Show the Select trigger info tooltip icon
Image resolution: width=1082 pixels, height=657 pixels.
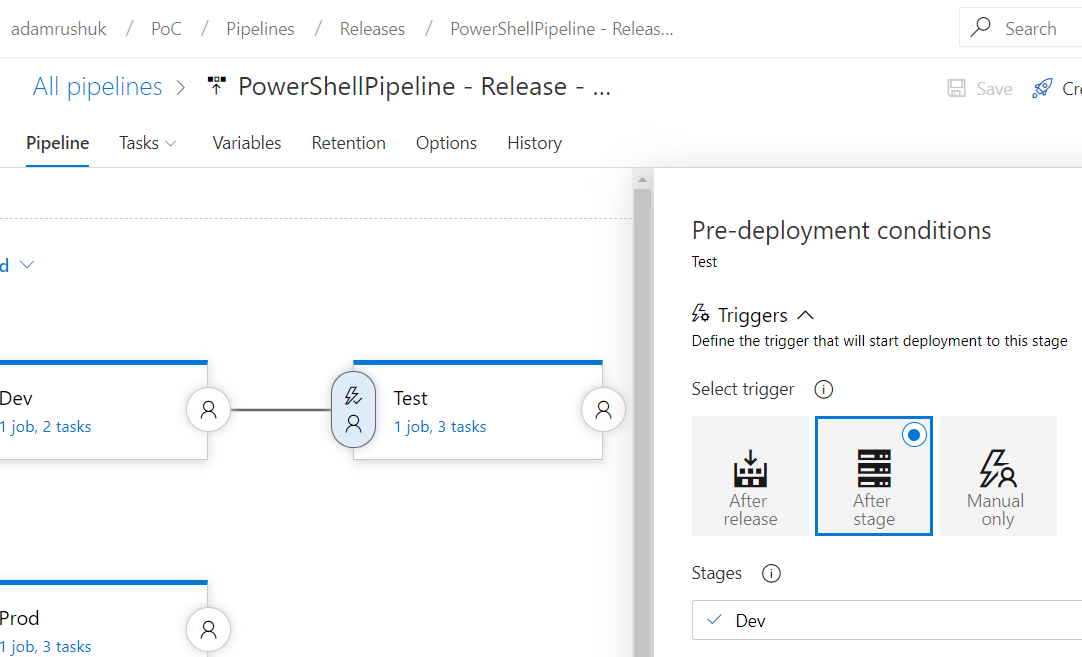(823, 390)
